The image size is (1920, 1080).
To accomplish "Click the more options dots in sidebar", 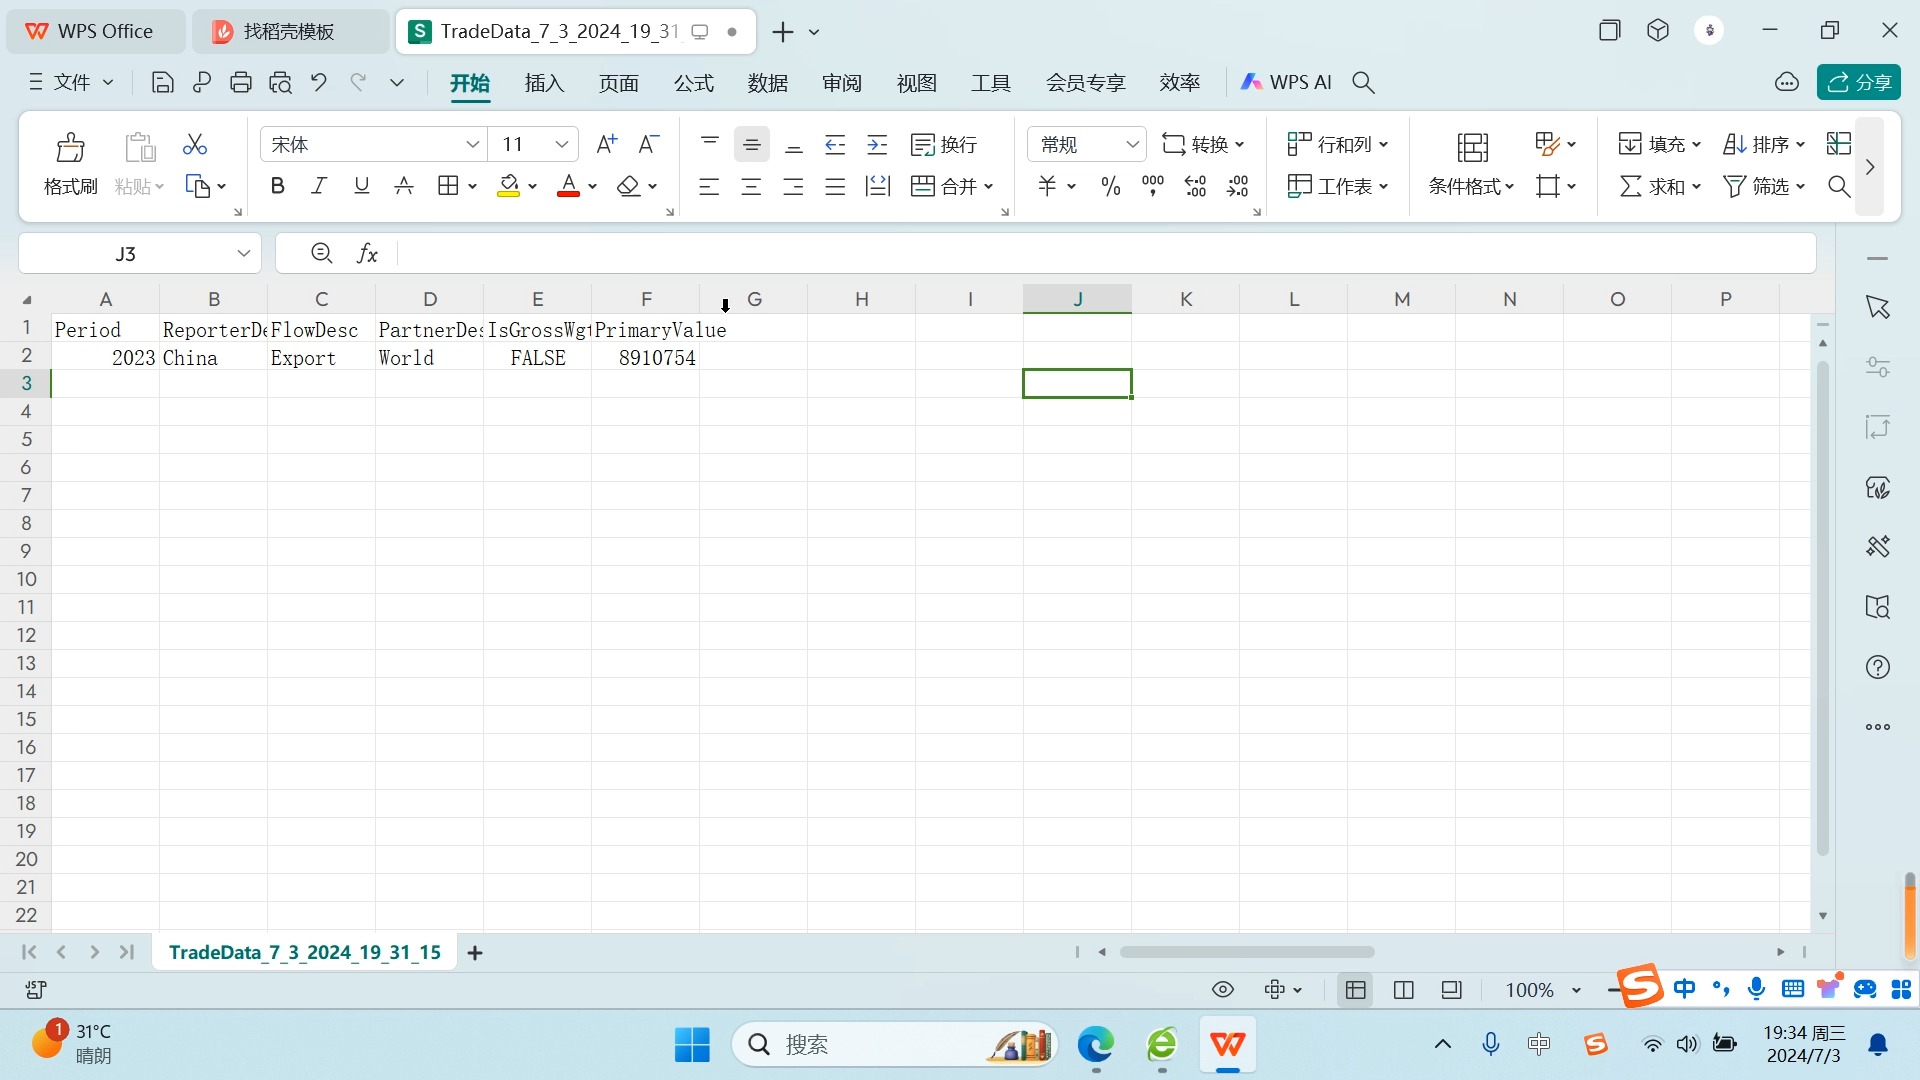I will [1878, 727].
